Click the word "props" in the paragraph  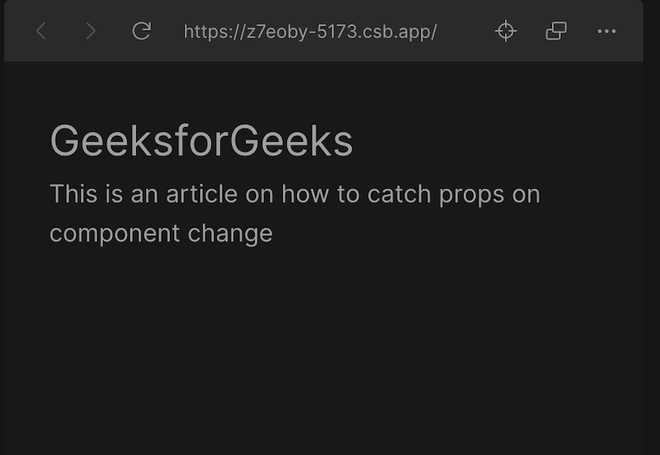tap(472, 193)
